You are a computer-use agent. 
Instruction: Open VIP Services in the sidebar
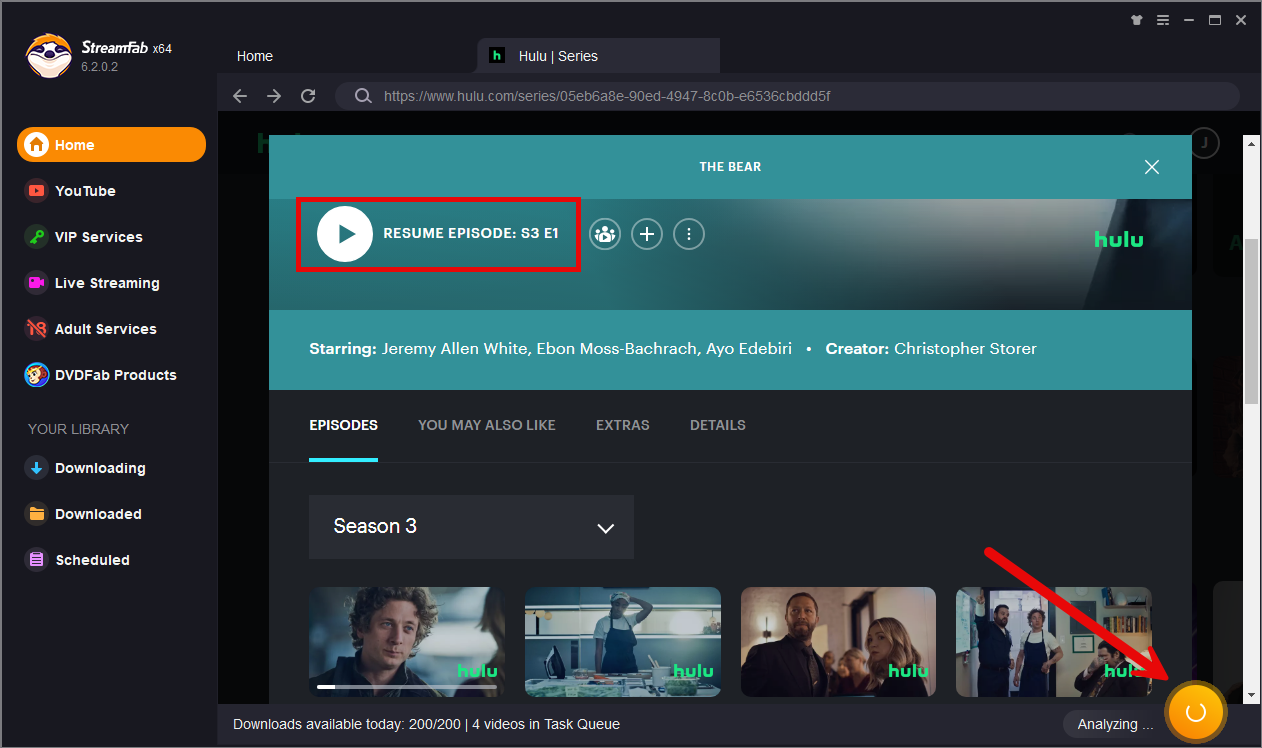98,237
